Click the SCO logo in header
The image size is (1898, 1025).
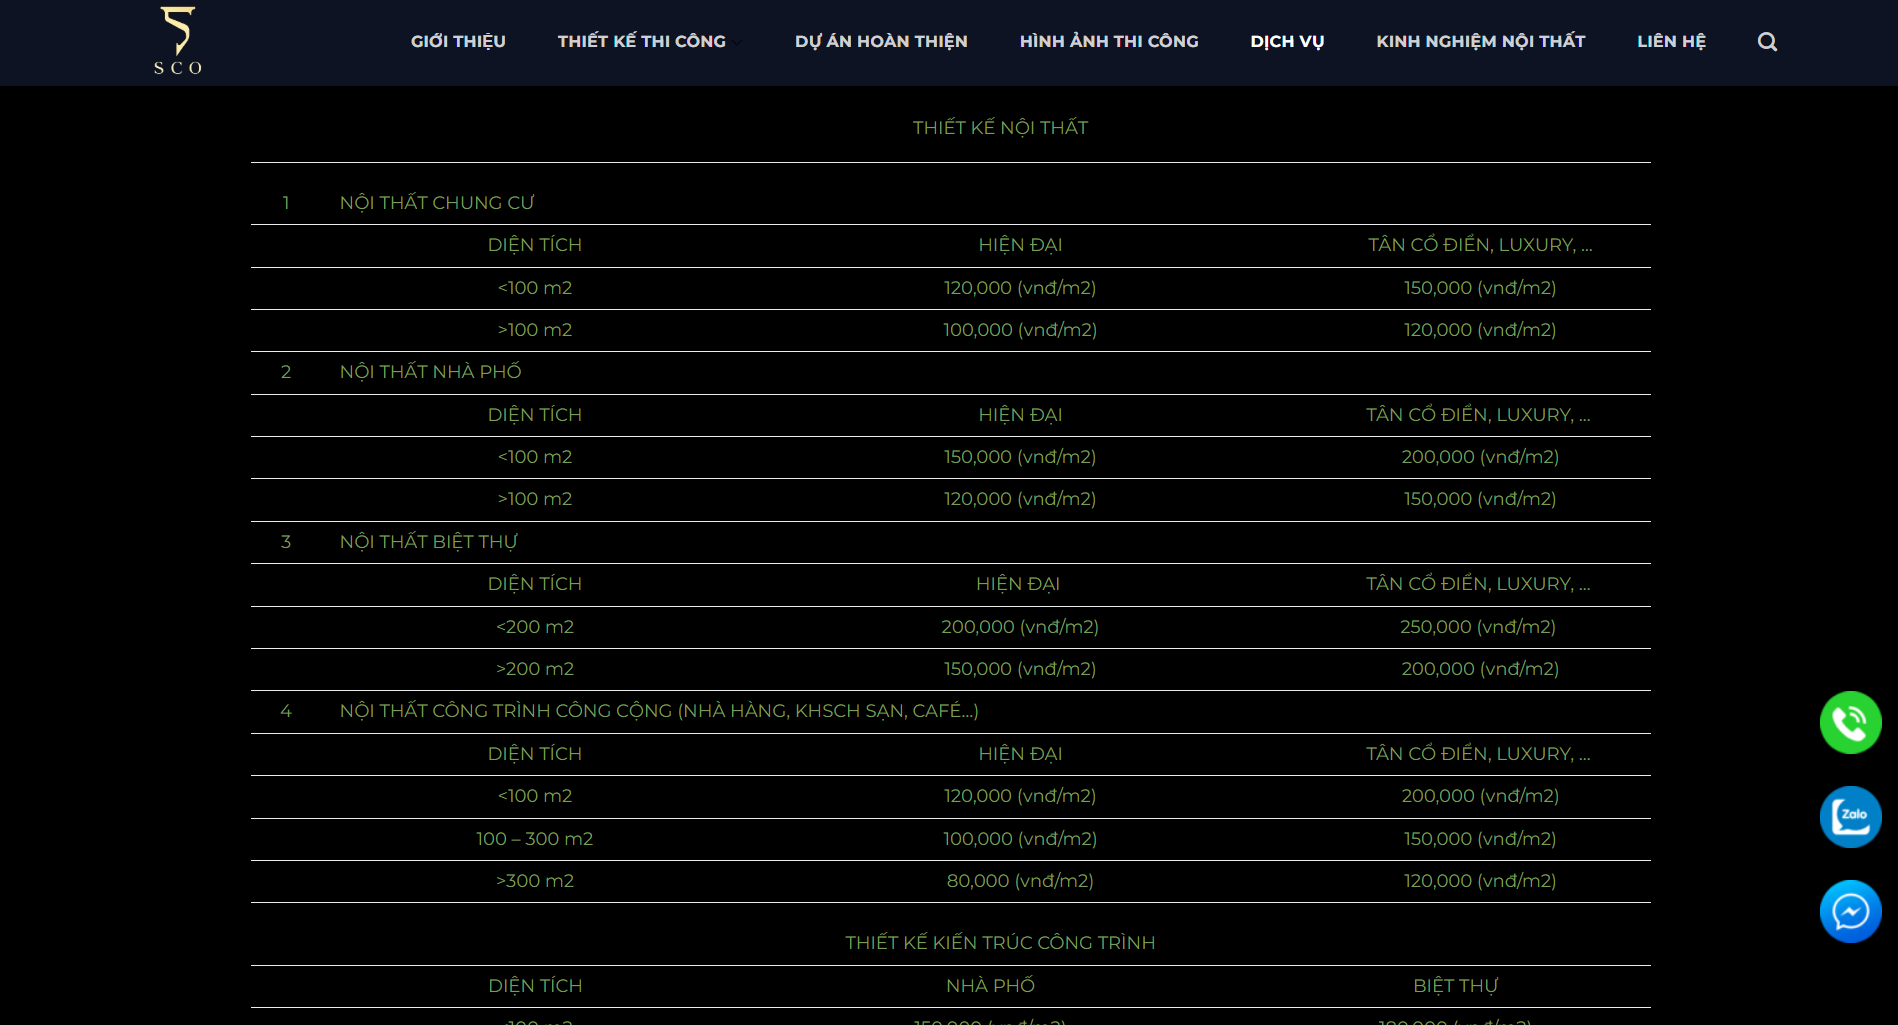pos(178,41)
